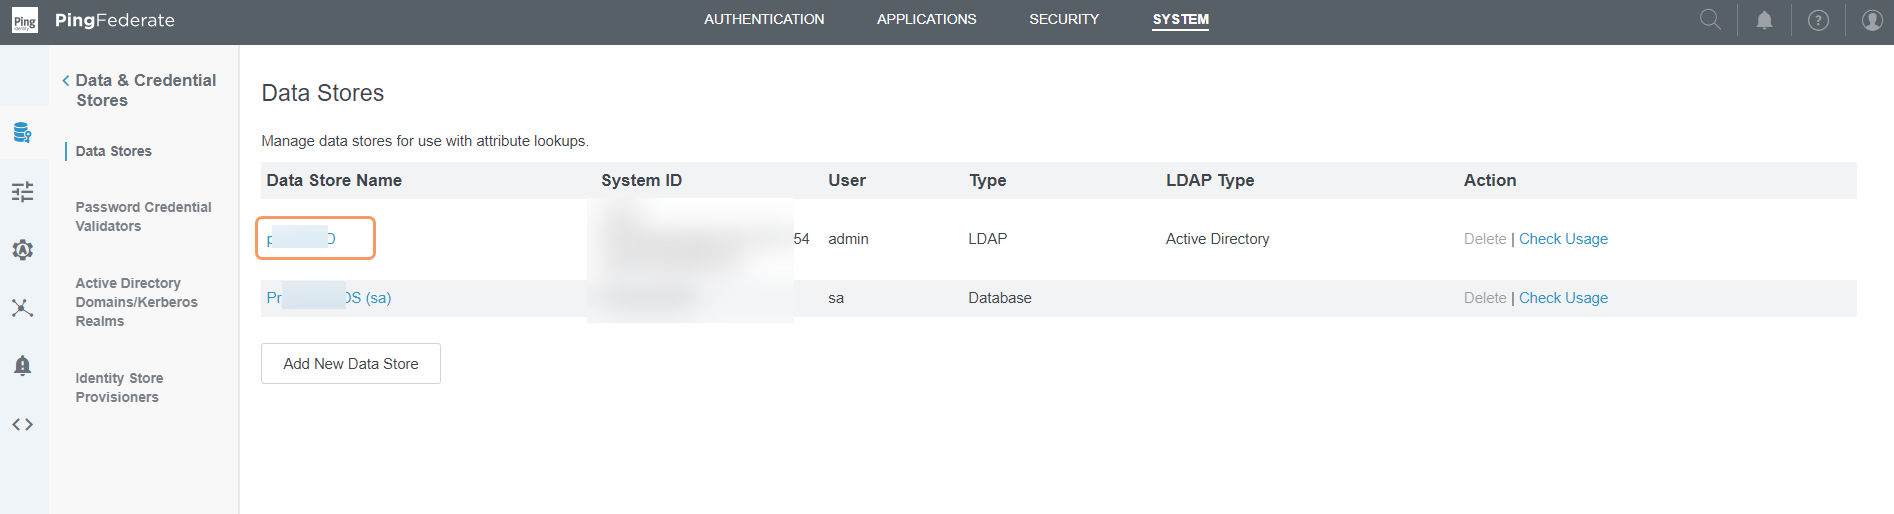Viewport: 1894px width, 514px height.
Task: Open the SYSTEM top menu
Action: tap(1180, 19)
